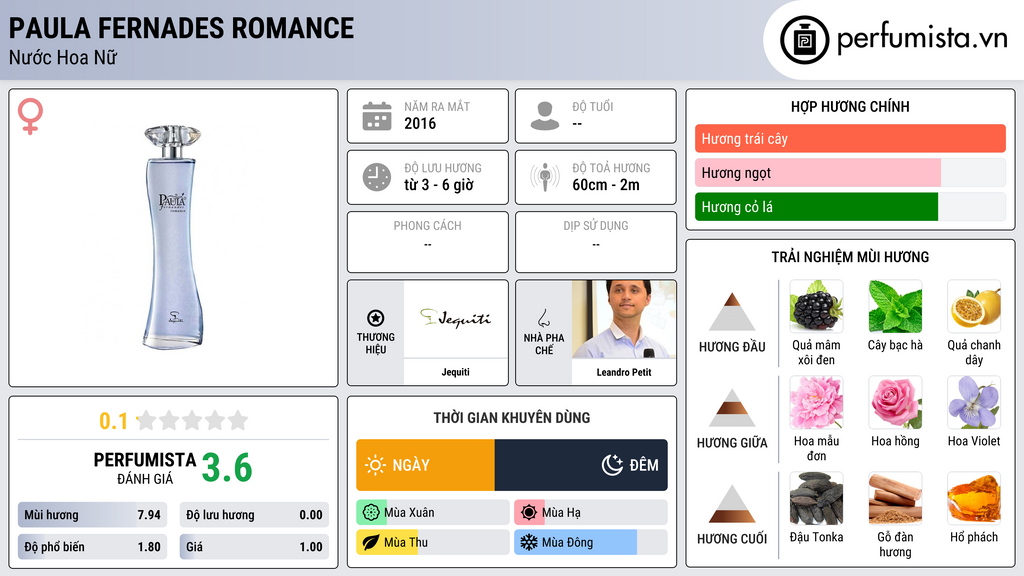Click the '60cm - 2m' sillage value
The width and height of the screenshot is (1024, 576).
pyautogui.click(x=606, y=185)
